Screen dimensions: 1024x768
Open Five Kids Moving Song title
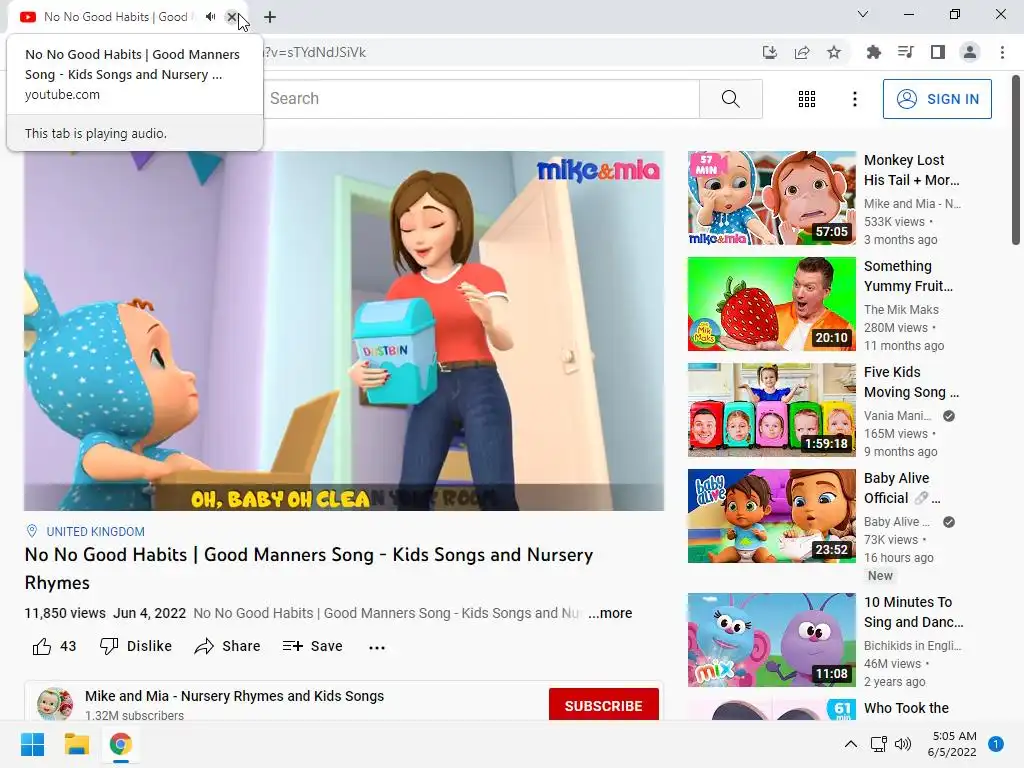pos(911,382)
